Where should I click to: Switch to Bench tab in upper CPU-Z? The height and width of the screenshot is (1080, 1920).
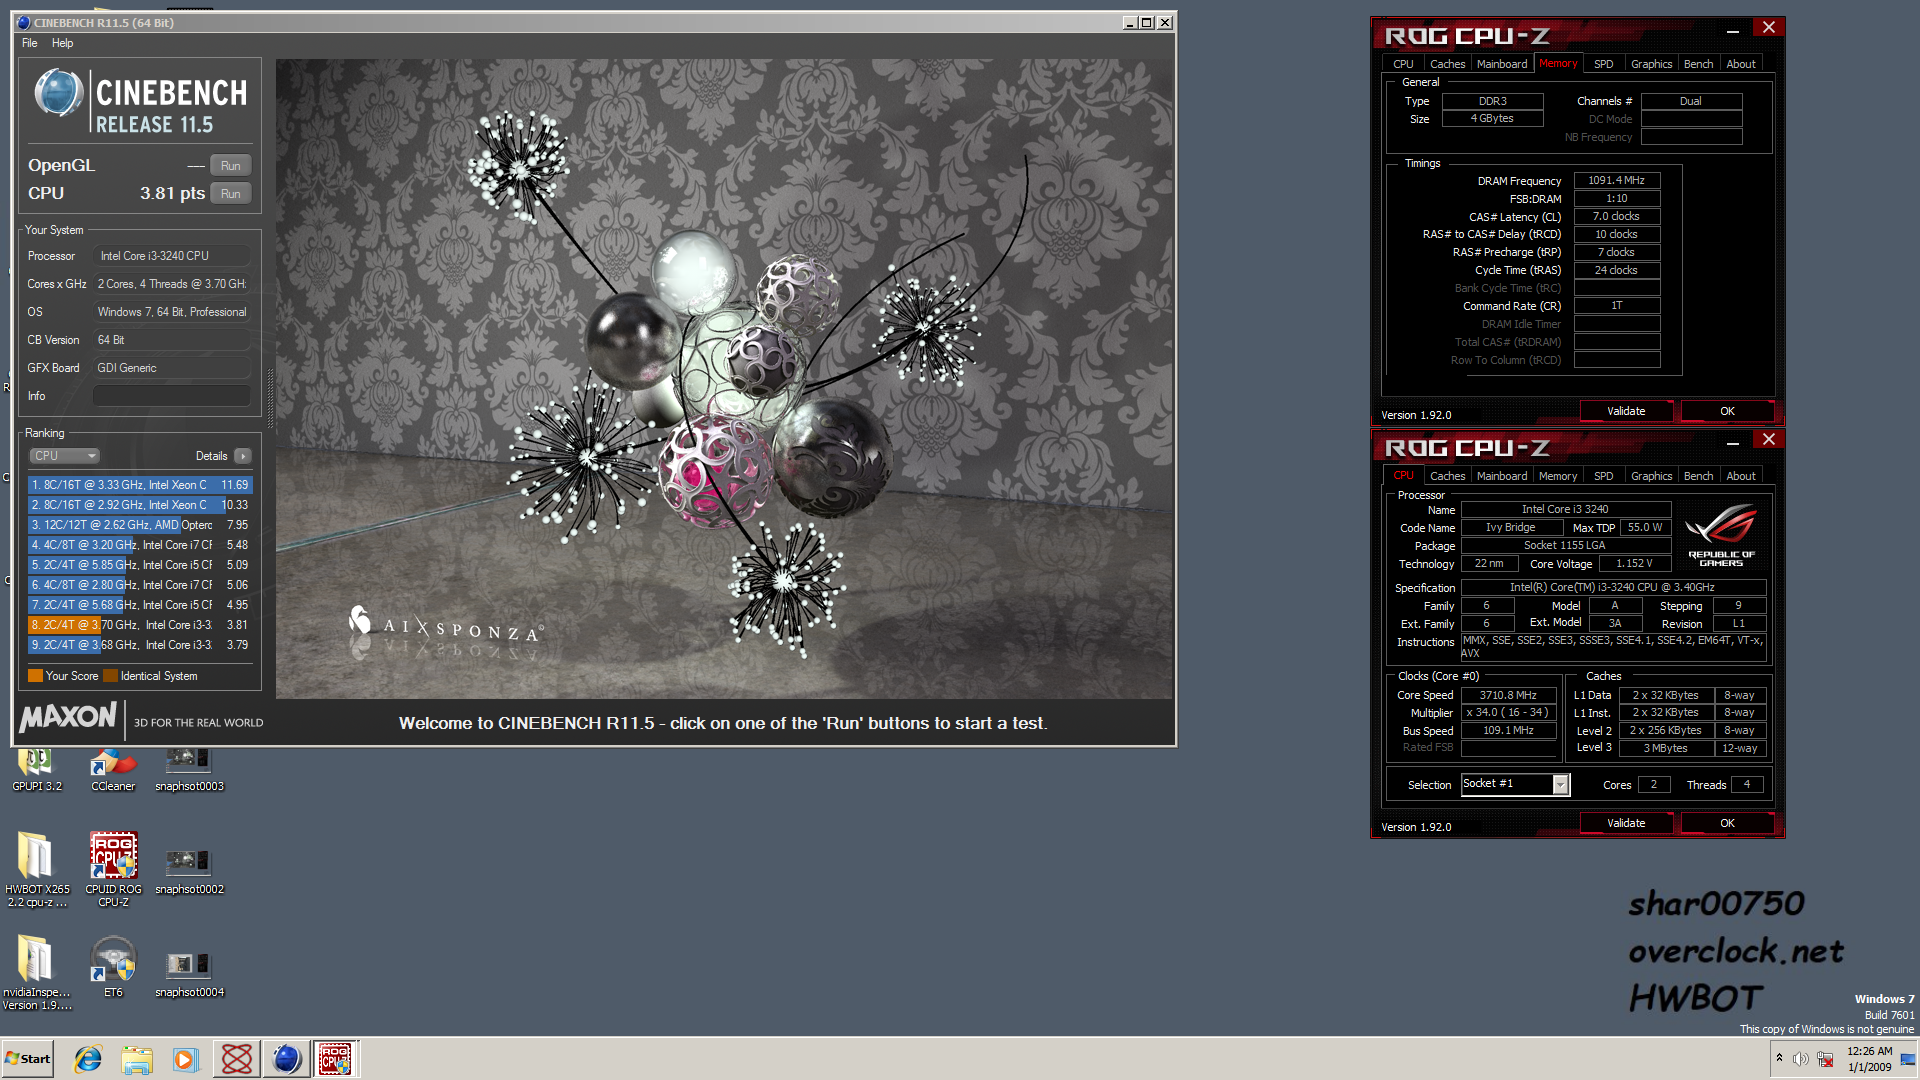coord(1698,64)
